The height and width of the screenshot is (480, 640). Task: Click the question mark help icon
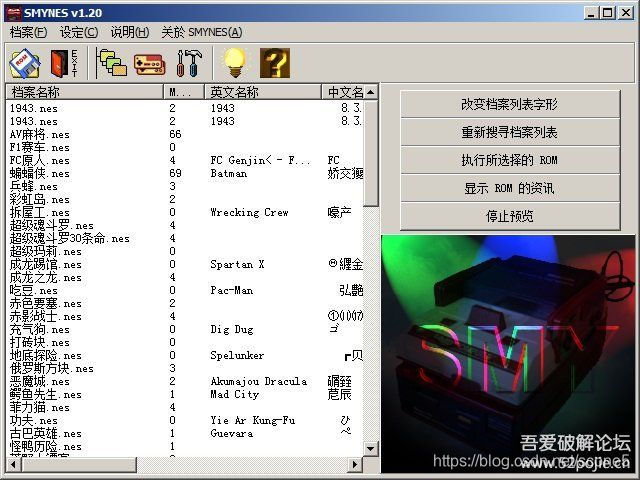275,63
